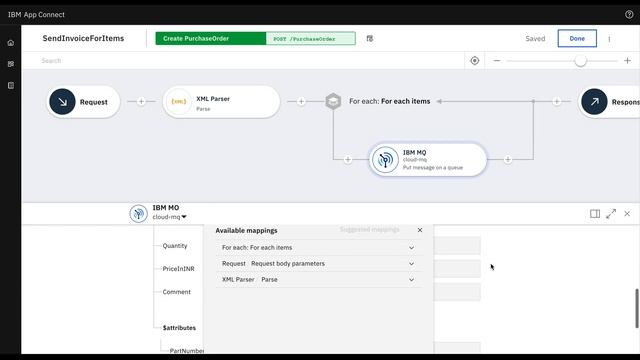Click the Quantity input field

[x=457, y=246]
